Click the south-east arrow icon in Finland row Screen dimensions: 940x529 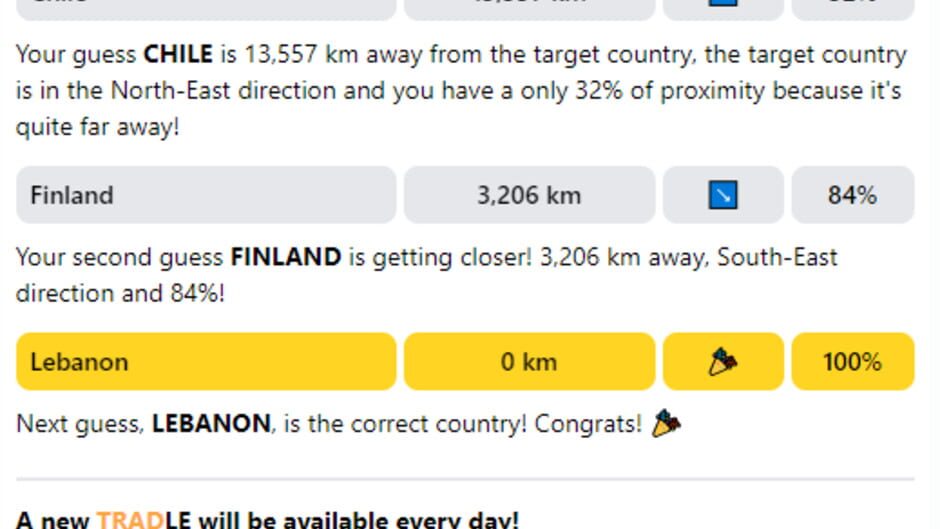[722, 195]
